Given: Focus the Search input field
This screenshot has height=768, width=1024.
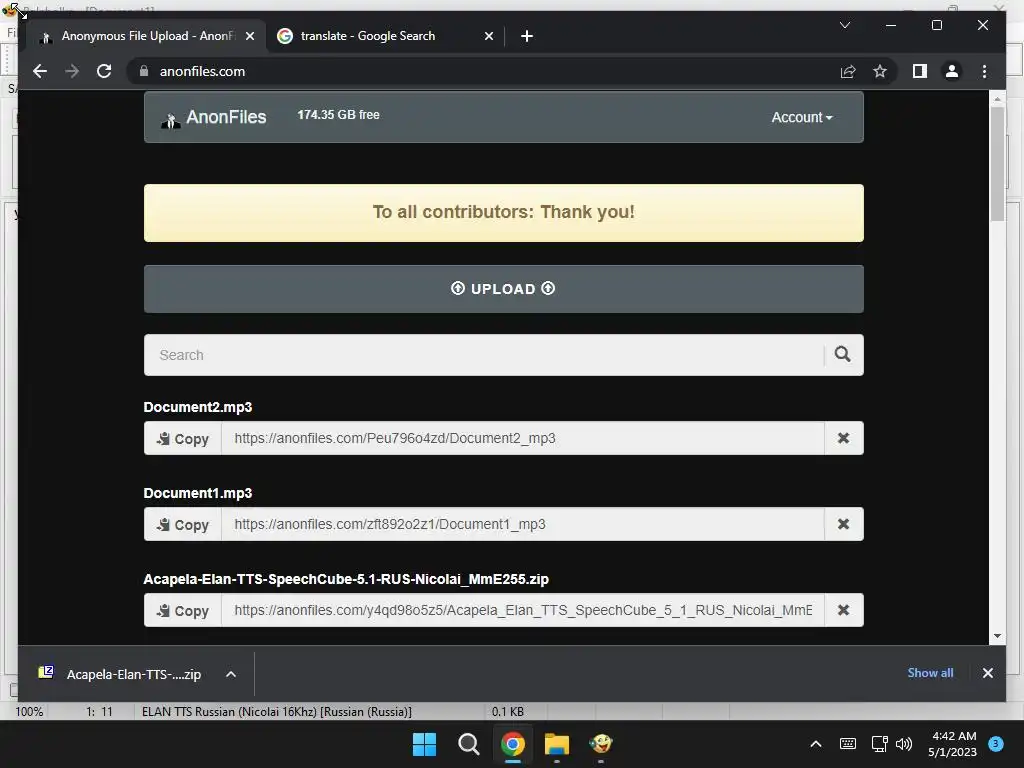Looking at the screenshot, I should [484, 355].
